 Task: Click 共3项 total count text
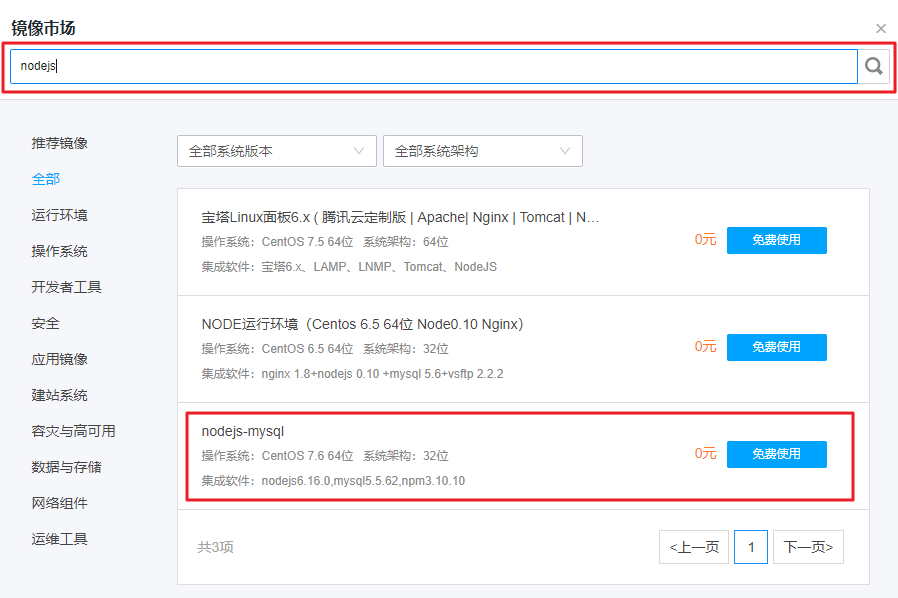point(215,548)
